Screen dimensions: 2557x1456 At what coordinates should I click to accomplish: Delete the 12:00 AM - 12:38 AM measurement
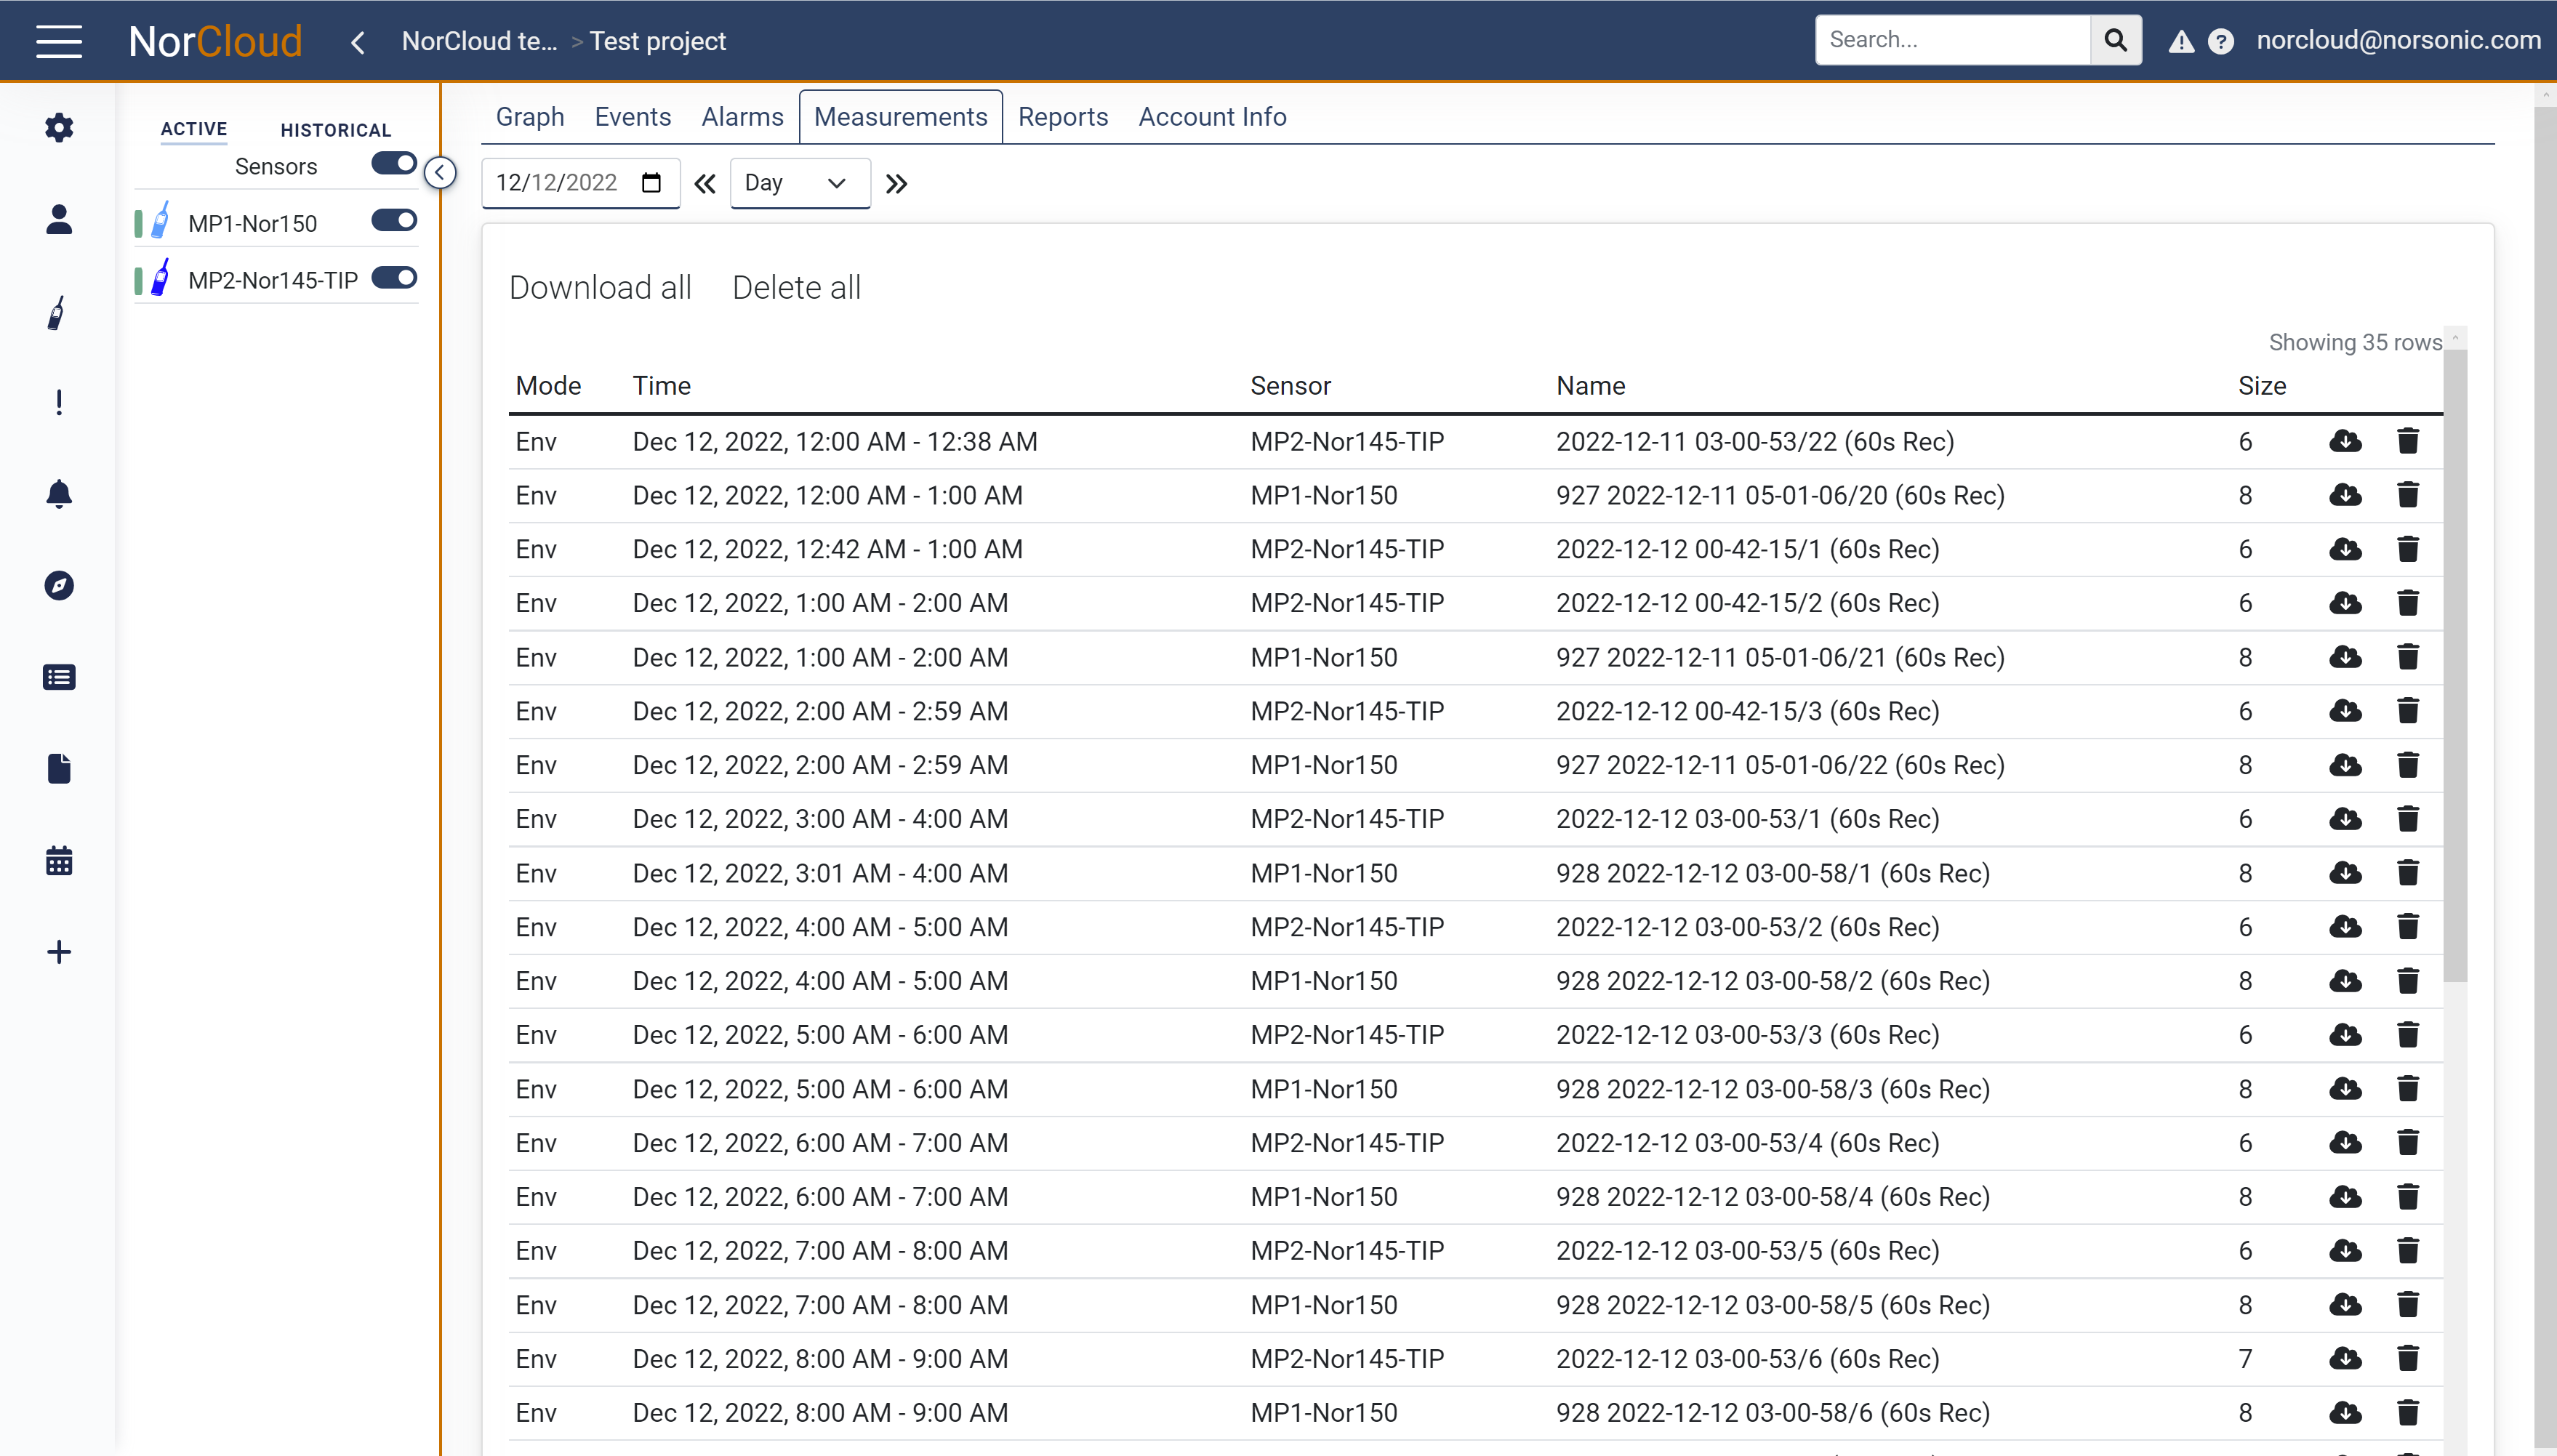(x=2408, y=441)
